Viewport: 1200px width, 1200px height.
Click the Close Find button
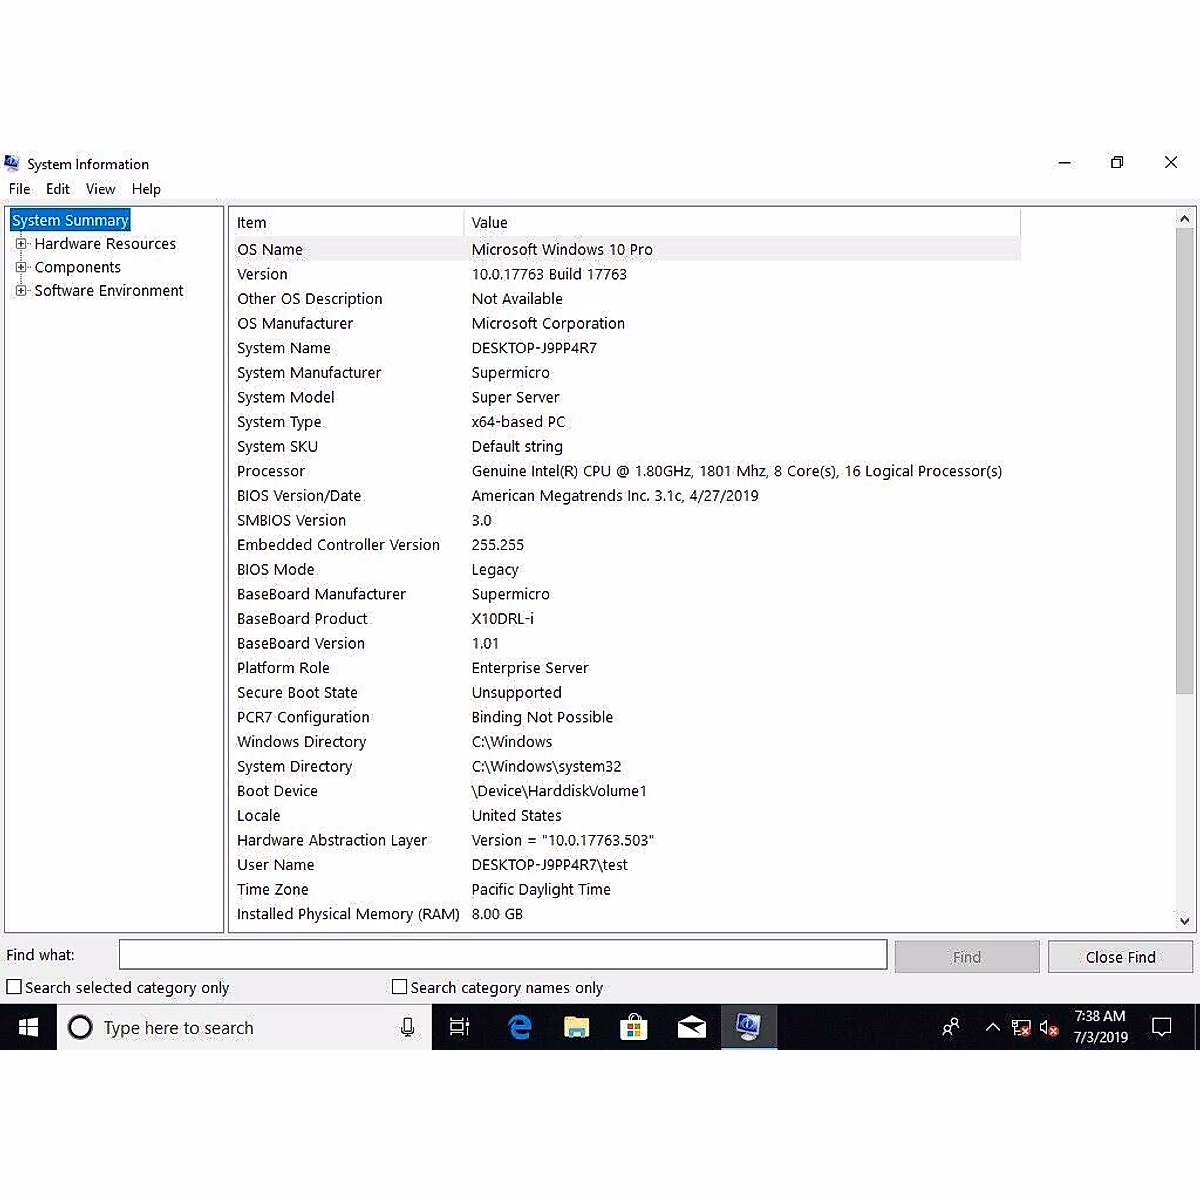tap(1120, 957)
